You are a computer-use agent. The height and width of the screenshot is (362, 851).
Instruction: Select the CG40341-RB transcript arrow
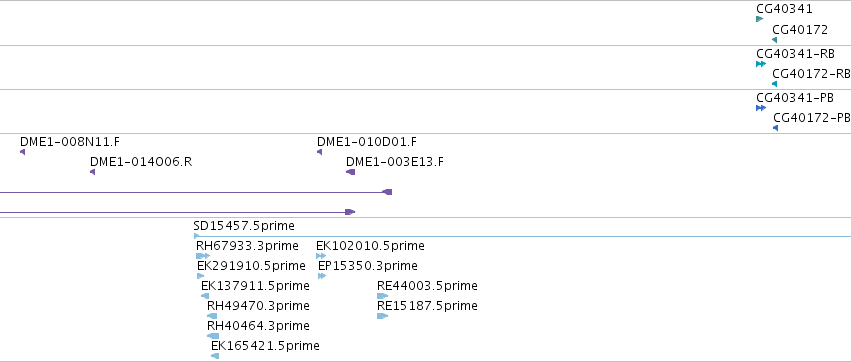(x=761, y=64)
